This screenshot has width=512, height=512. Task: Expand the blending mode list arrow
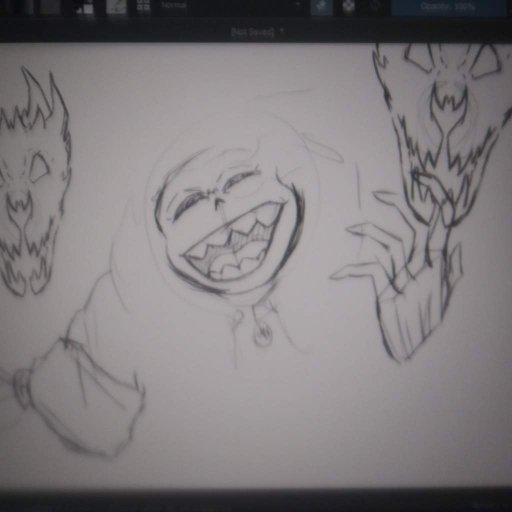[x=298, y=5]
